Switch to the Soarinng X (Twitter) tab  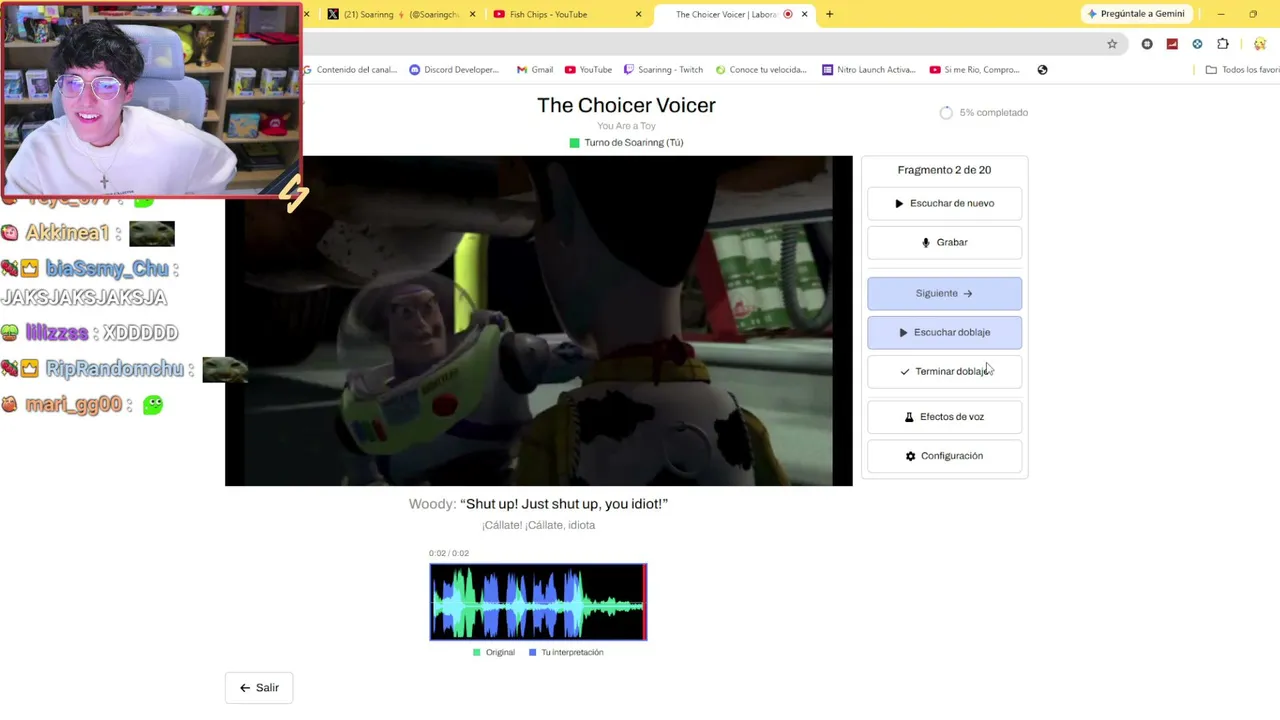pyautogui.click(x=400, y=14)
